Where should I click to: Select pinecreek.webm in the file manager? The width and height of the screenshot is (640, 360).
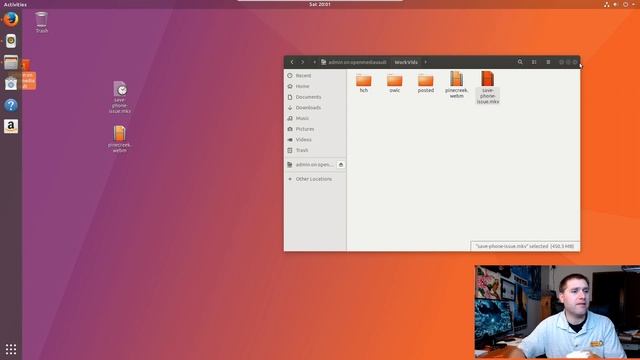click(x=456, y=85)
